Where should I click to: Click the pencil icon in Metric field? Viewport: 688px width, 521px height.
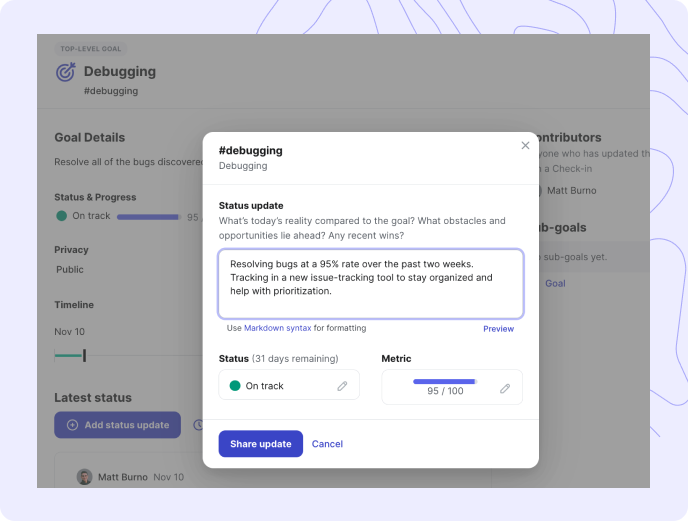click(x=505, y=388)
